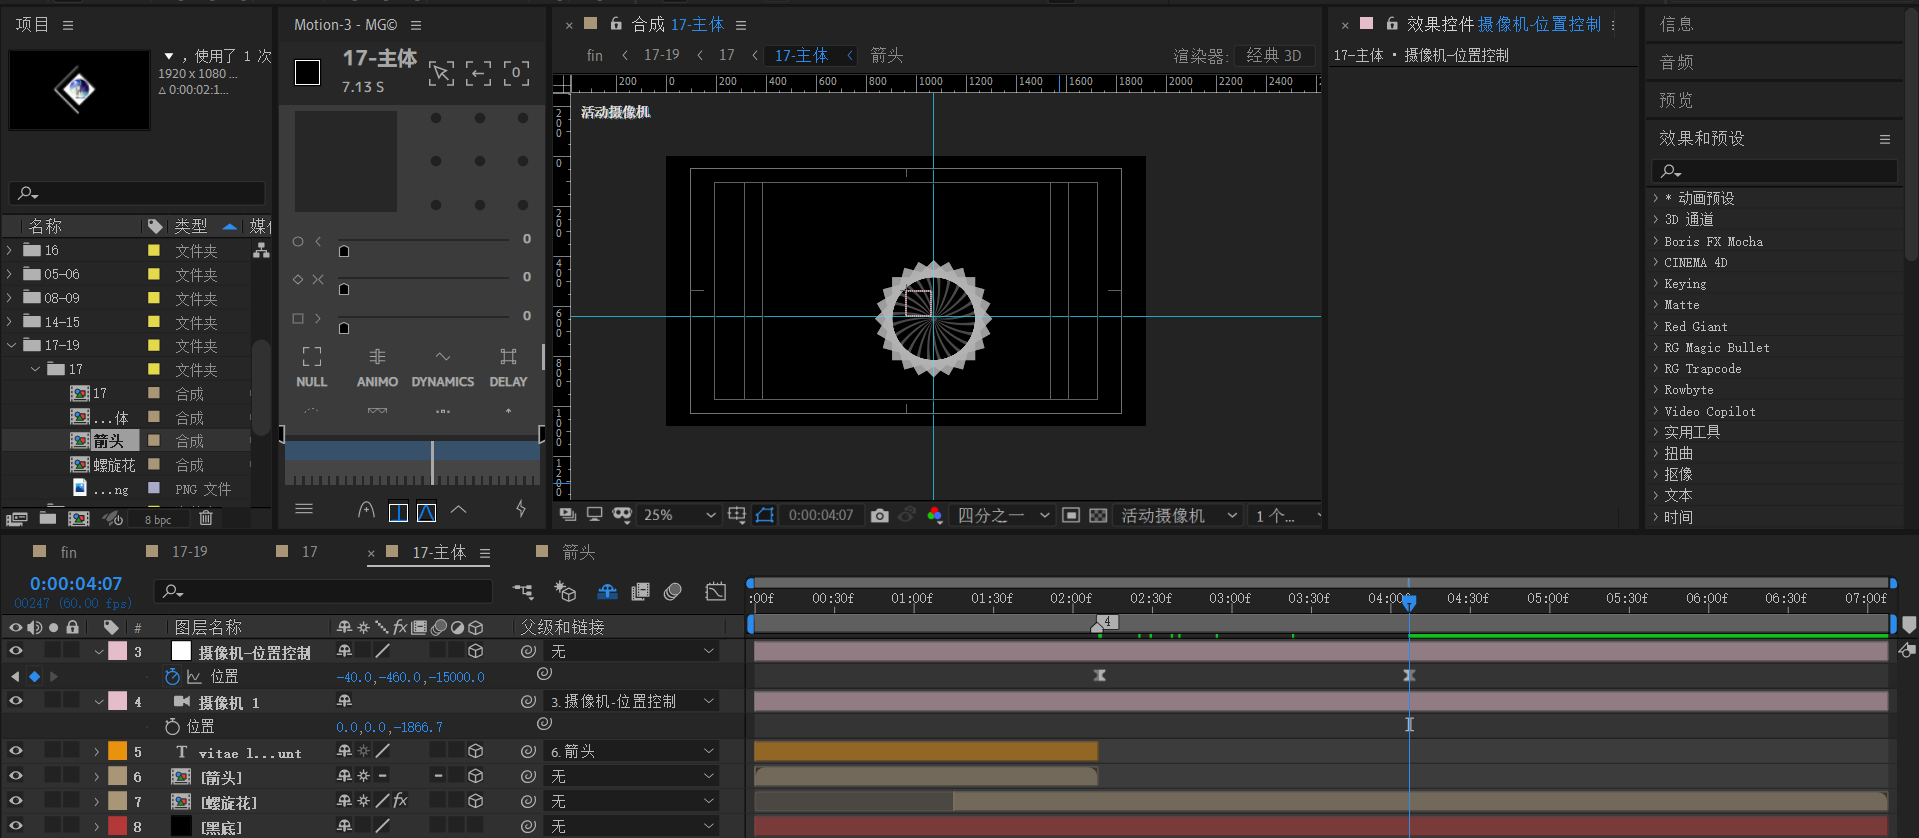Expand the 16 folder in project panel
The height and width of the screenshot is (838, 1919).
[x=9, y=250]
